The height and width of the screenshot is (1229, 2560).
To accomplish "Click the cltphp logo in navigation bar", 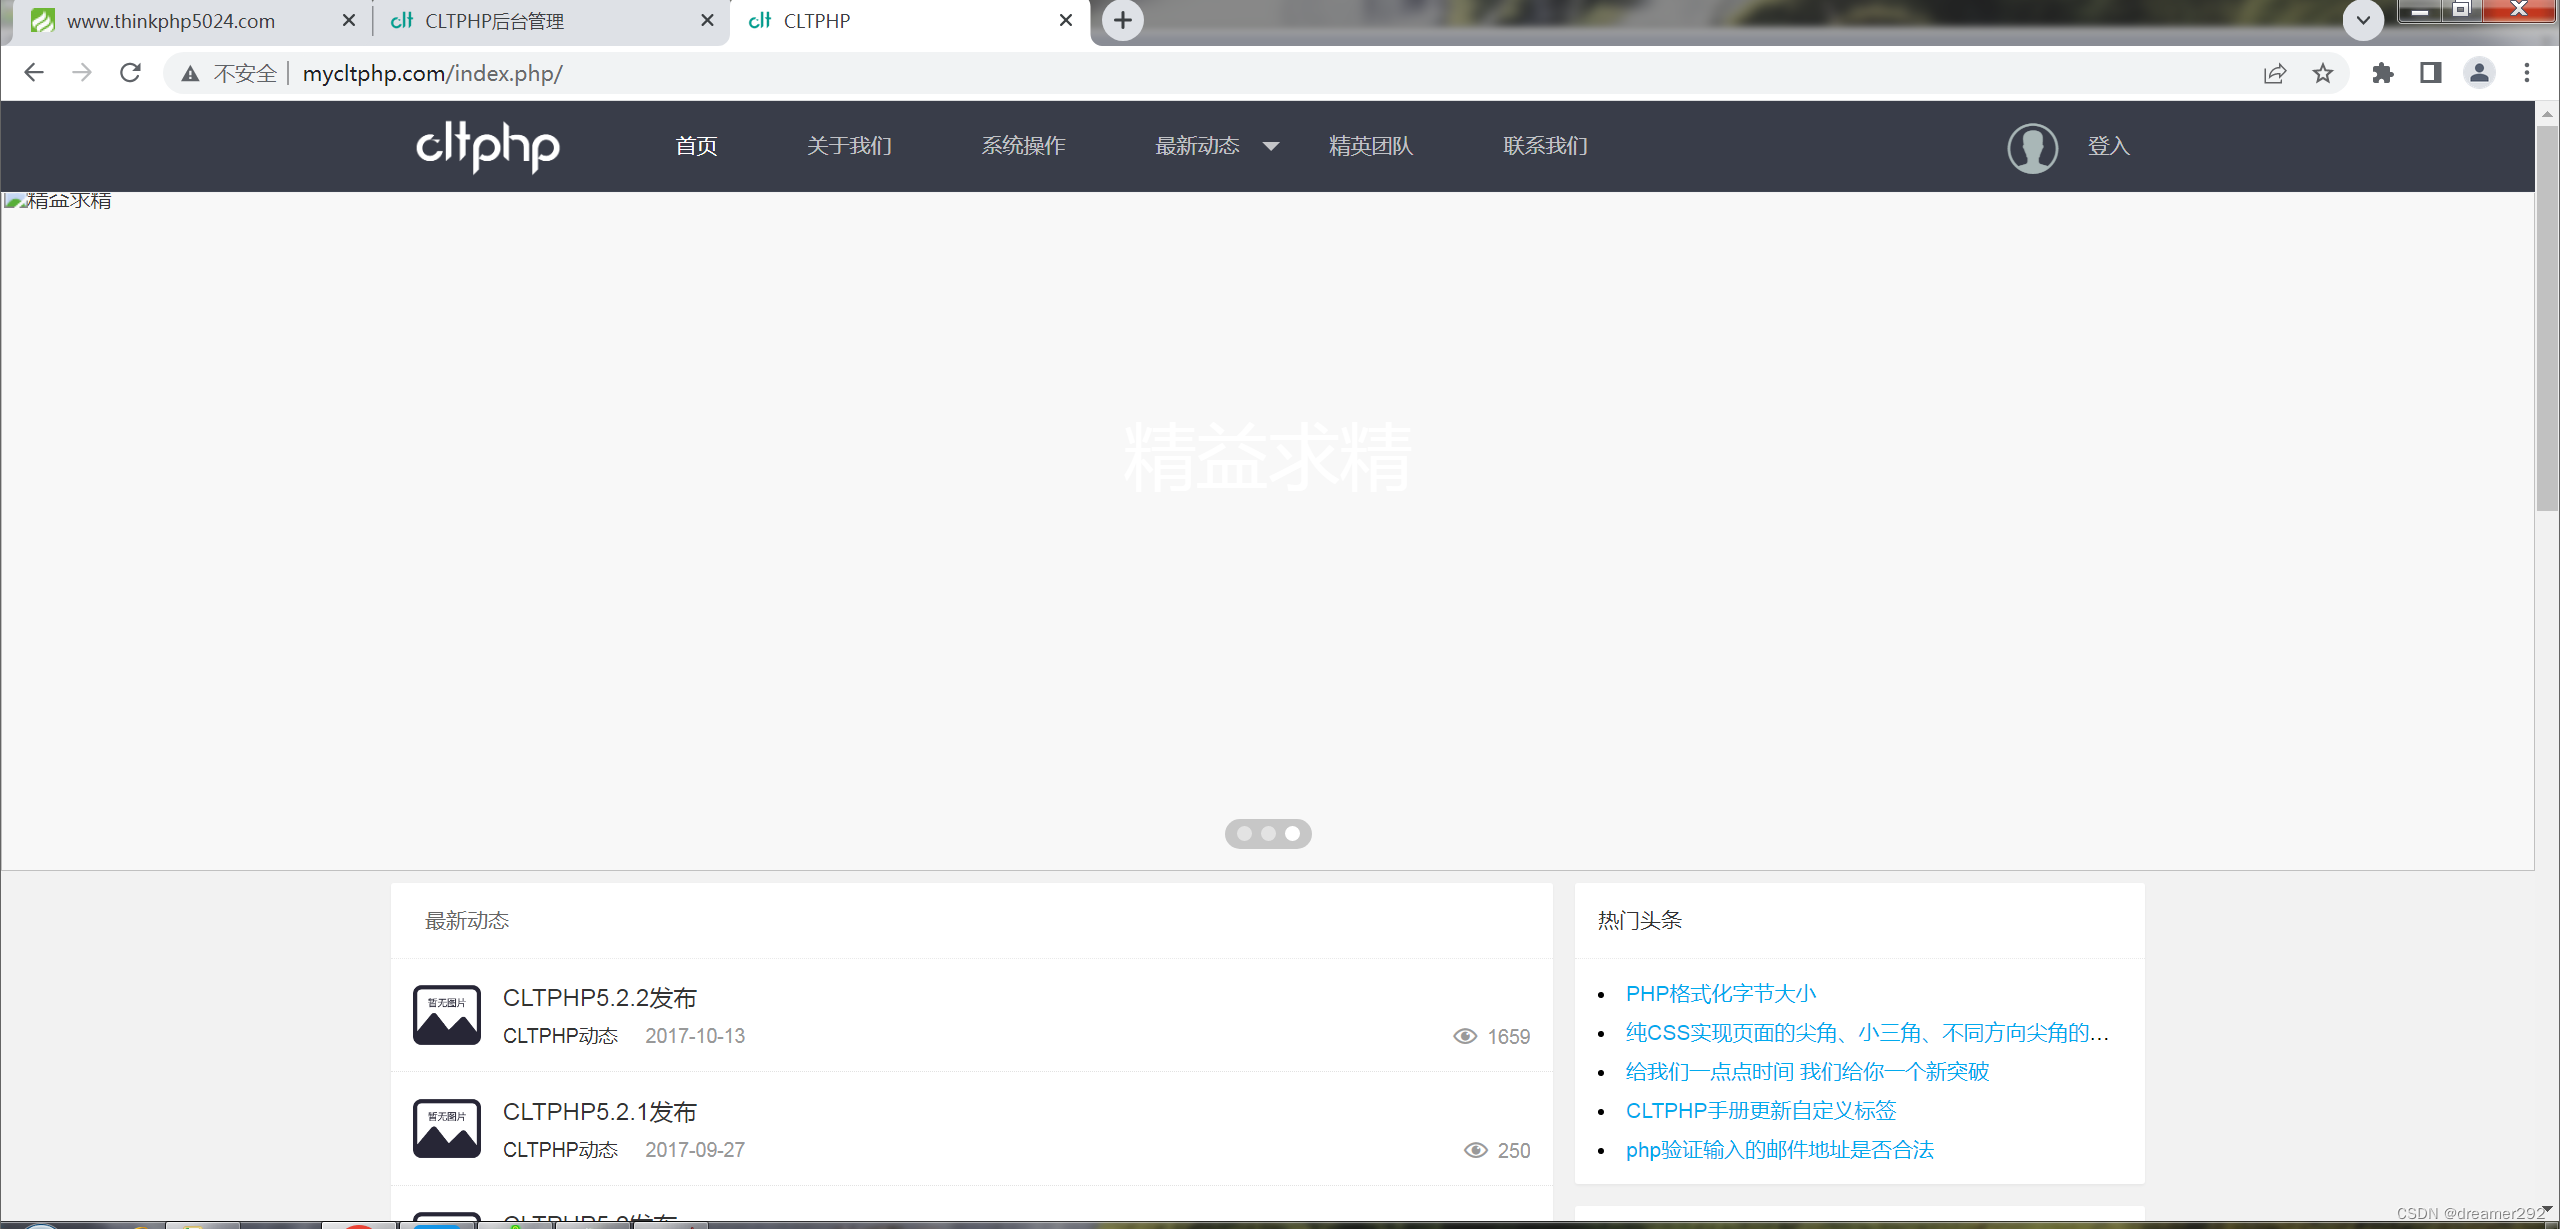I will pyautogui.click(x=487, y=147).
